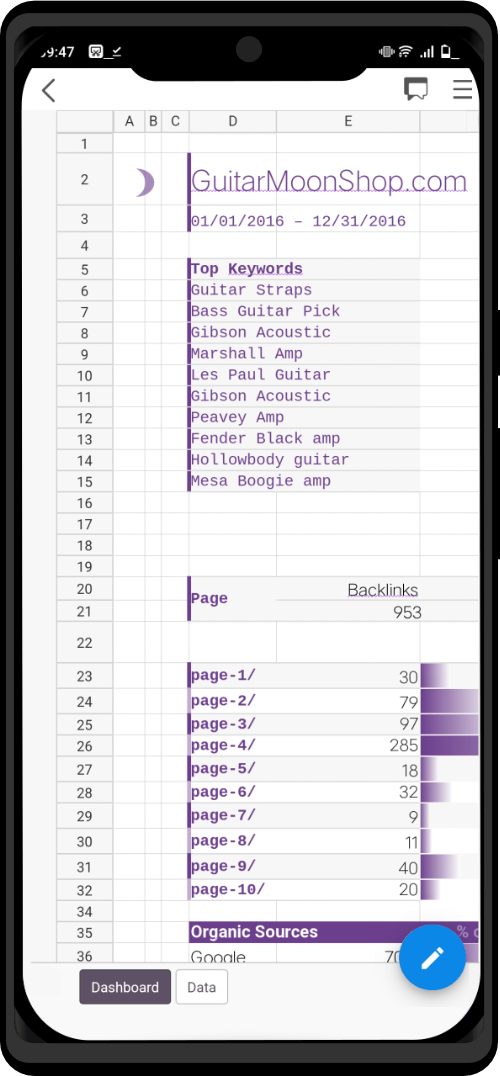Select the Backlinks total 953 cell
The height and width of the screenshot is (1076, 500).
(x=348, y=611)
